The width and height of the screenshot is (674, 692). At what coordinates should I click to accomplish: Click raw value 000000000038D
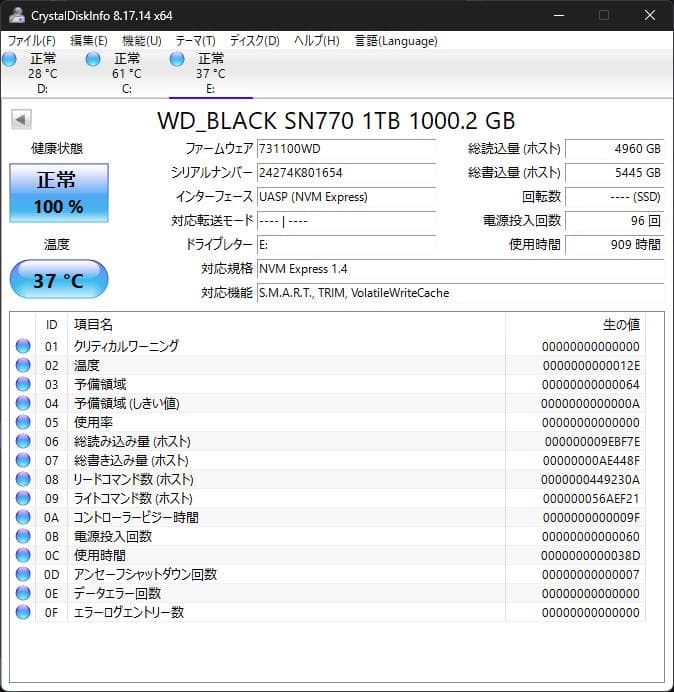[591, 556]
